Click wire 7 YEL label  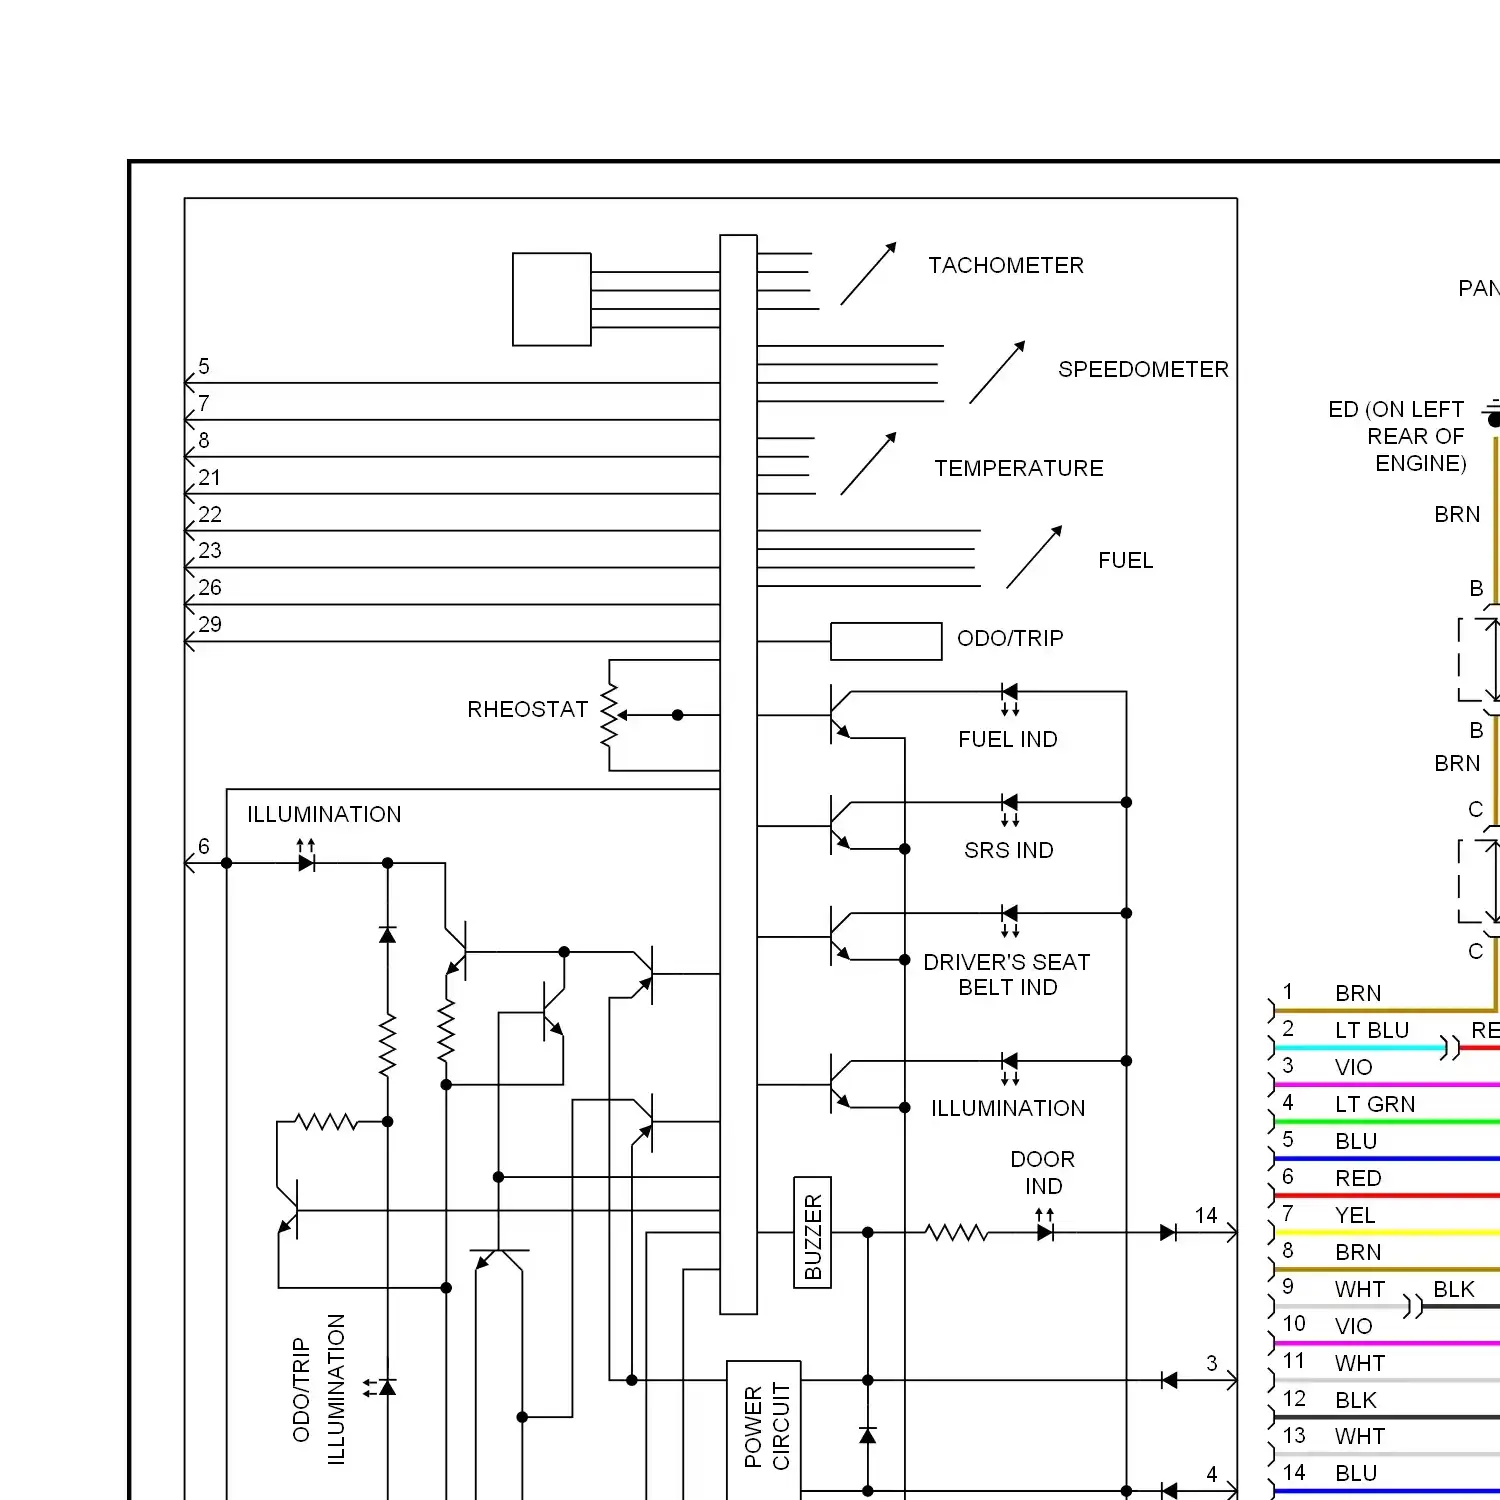pos(1355,1215)
